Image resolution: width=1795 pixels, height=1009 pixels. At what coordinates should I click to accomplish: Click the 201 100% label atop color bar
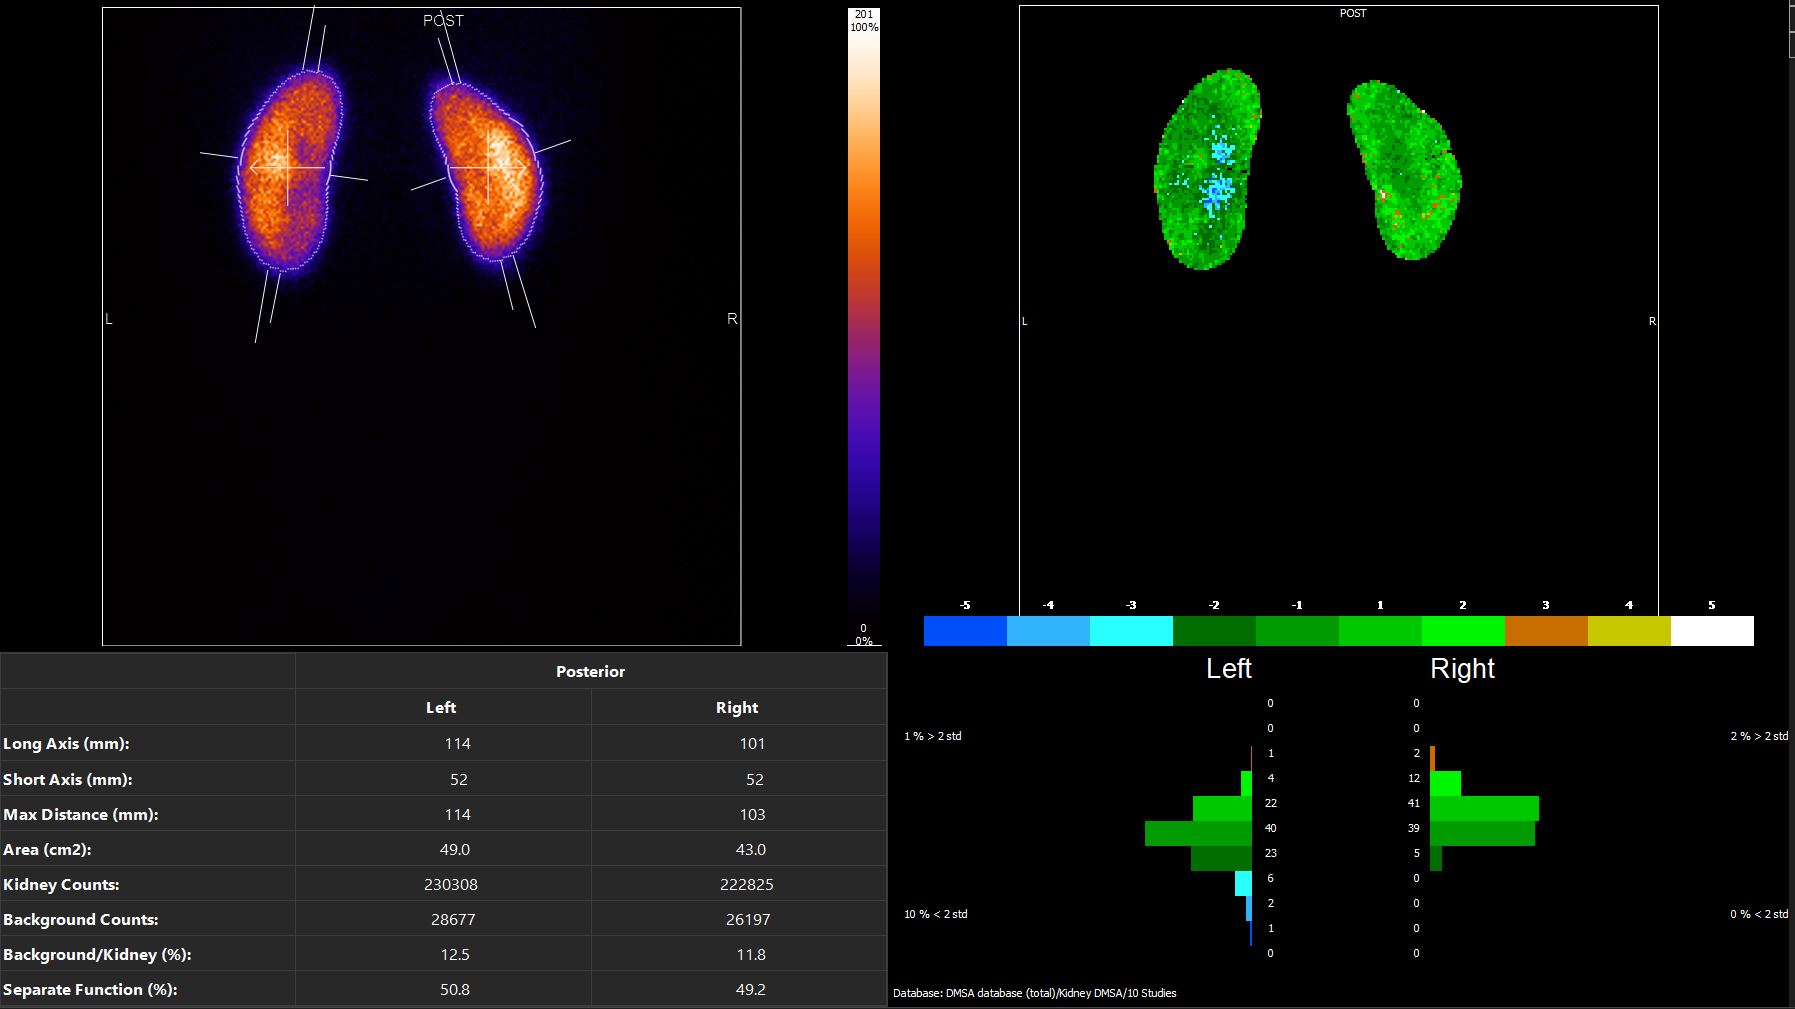coord(864,20)
